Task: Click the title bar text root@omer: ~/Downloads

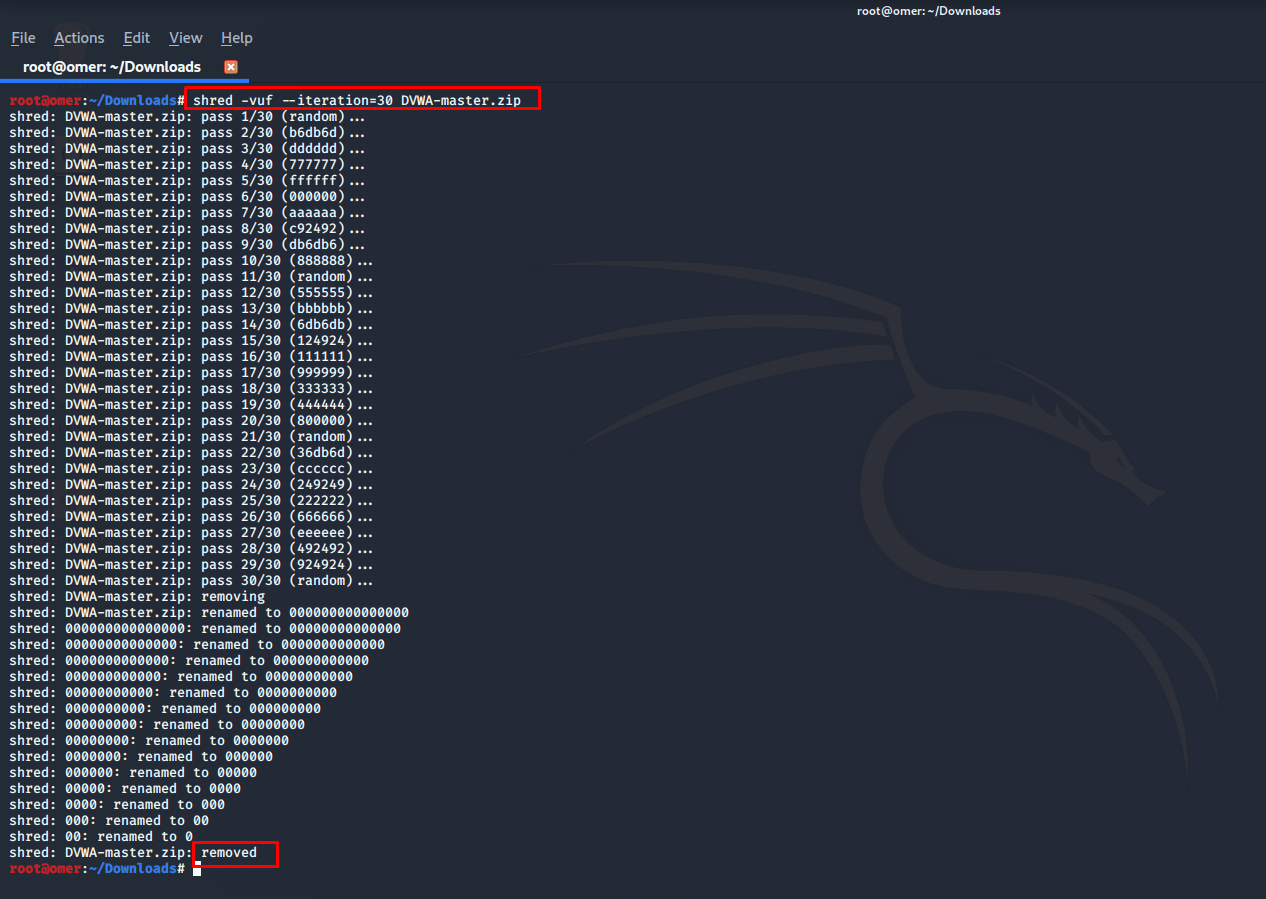Action: 928,11
